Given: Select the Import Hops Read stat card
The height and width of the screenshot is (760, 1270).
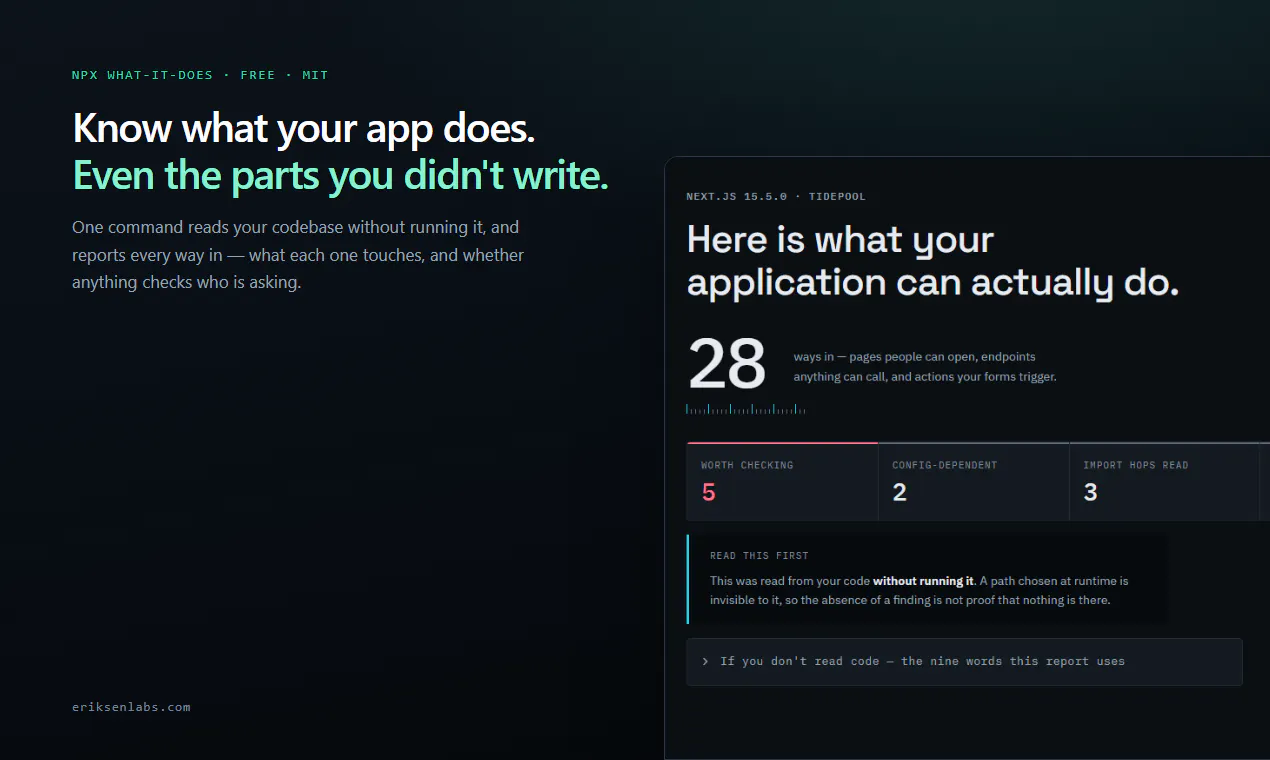Looking at the screenshot, I should (x=1164, y=482).
